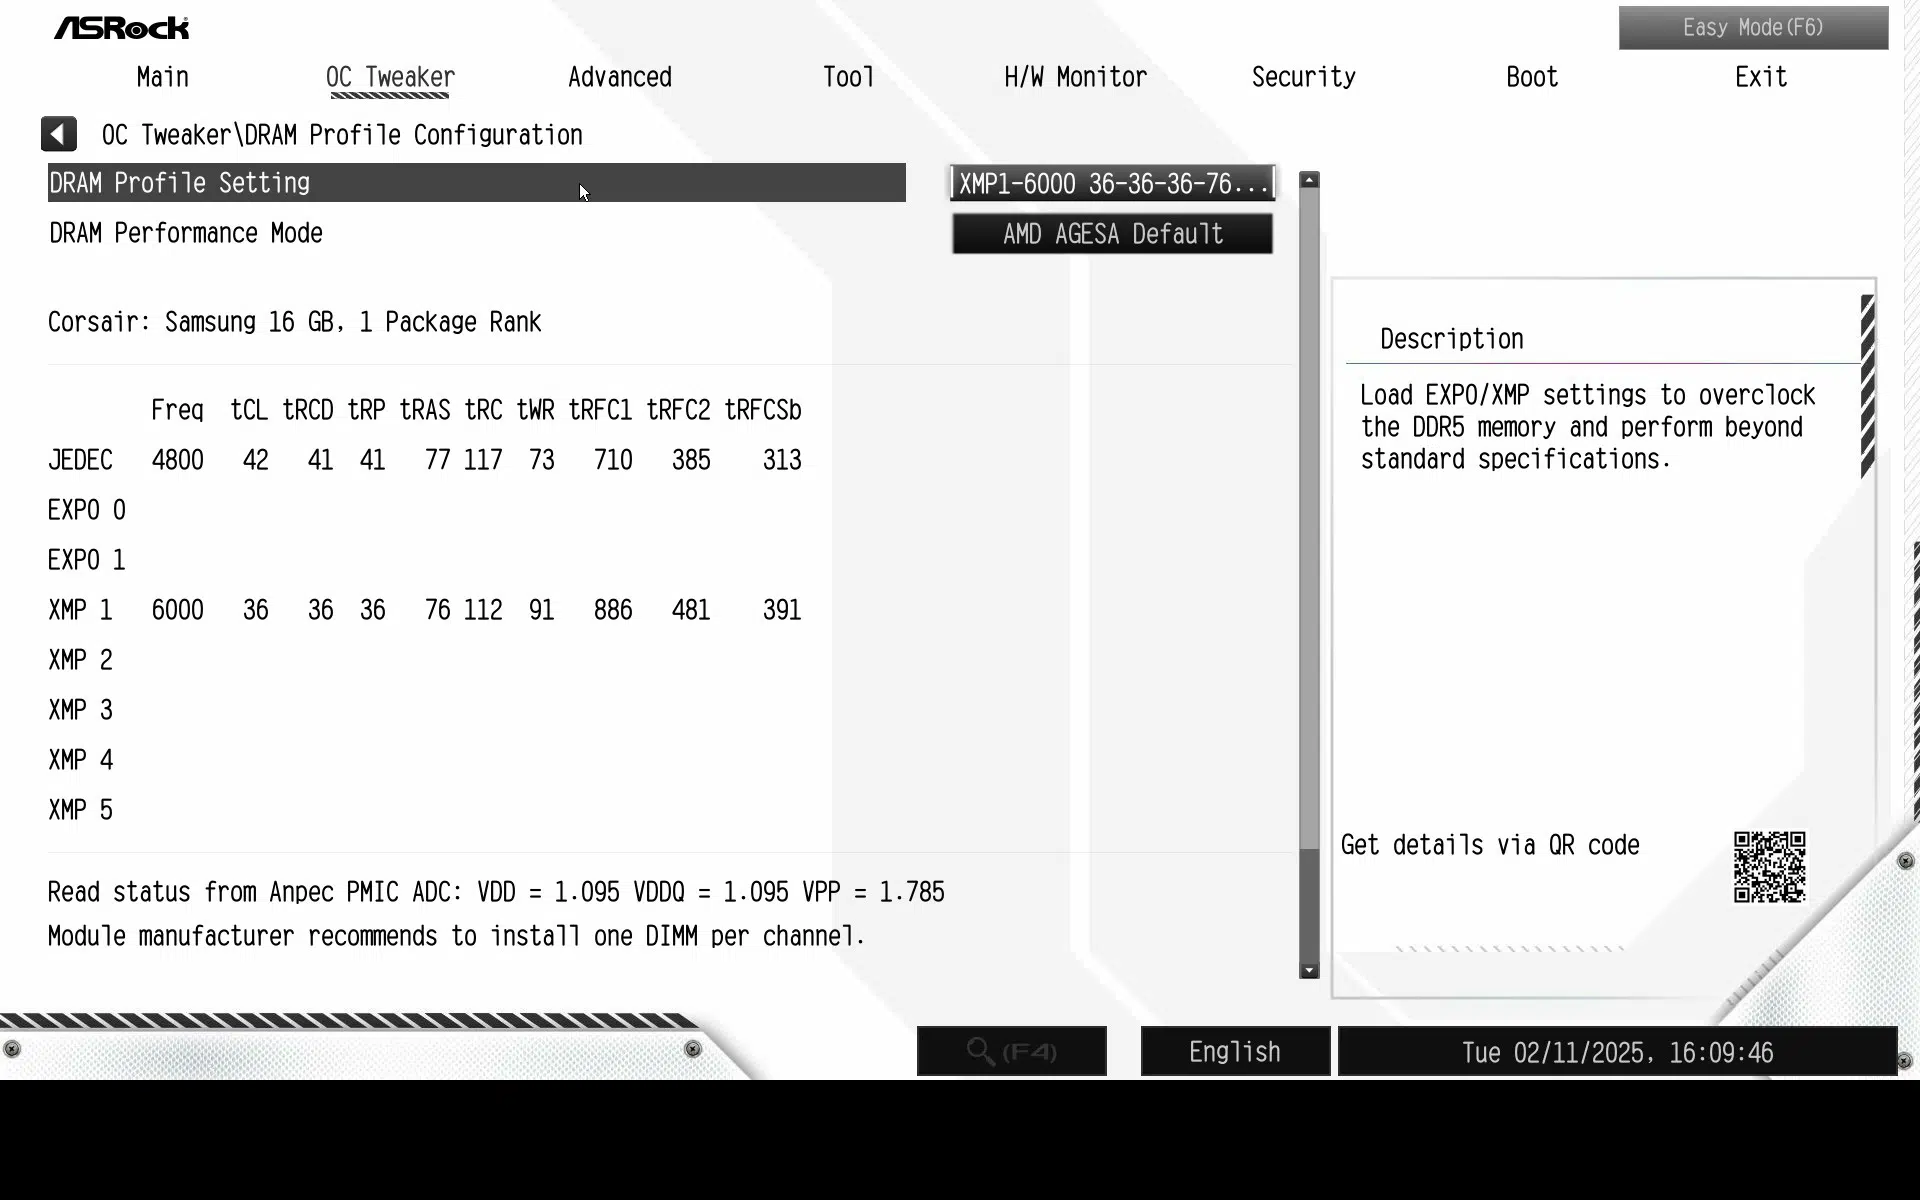Image resolution: width=1920 pixels, height=1200 pixels.
Task: Click the QR code image
Action: [x=1769, y=866]
